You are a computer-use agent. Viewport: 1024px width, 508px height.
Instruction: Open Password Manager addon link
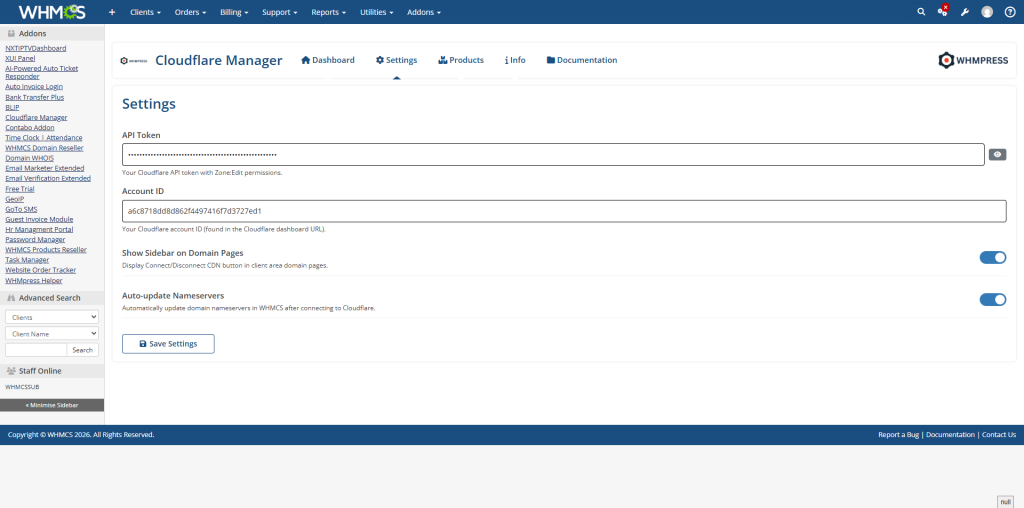(x=35, y=240)
